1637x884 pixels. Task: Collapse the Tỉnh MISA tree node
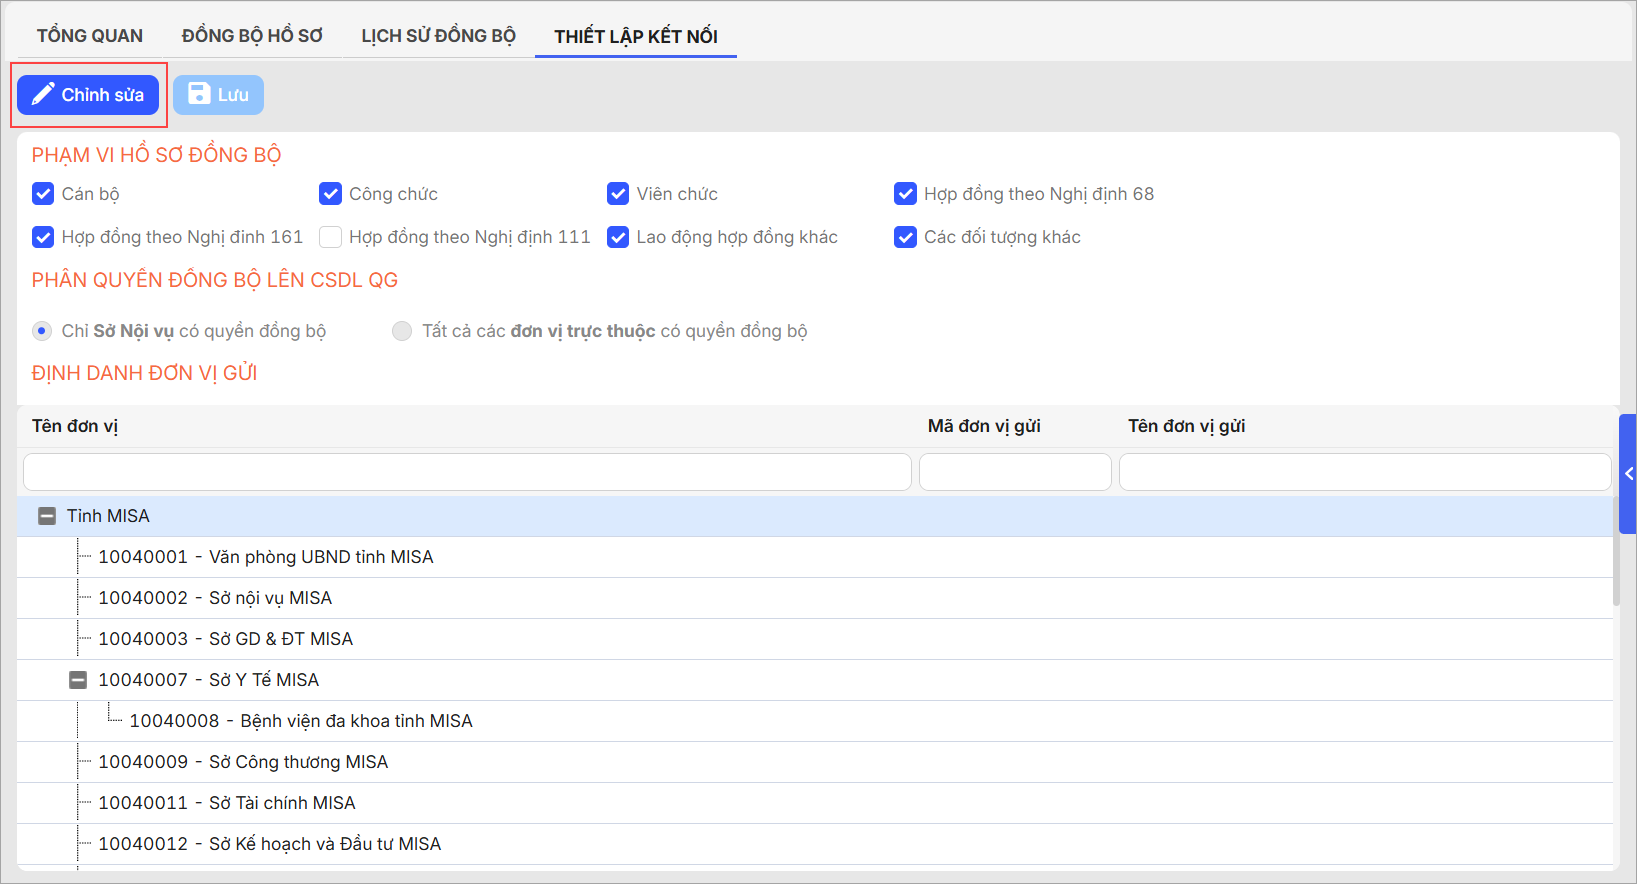[47, 516]
